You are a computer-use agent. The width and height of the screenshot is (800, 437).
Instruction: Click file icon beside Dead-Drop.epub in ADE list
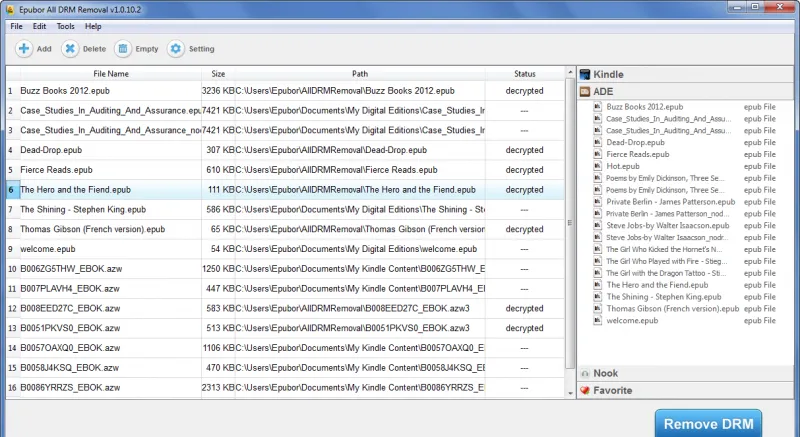pos(597,142)
